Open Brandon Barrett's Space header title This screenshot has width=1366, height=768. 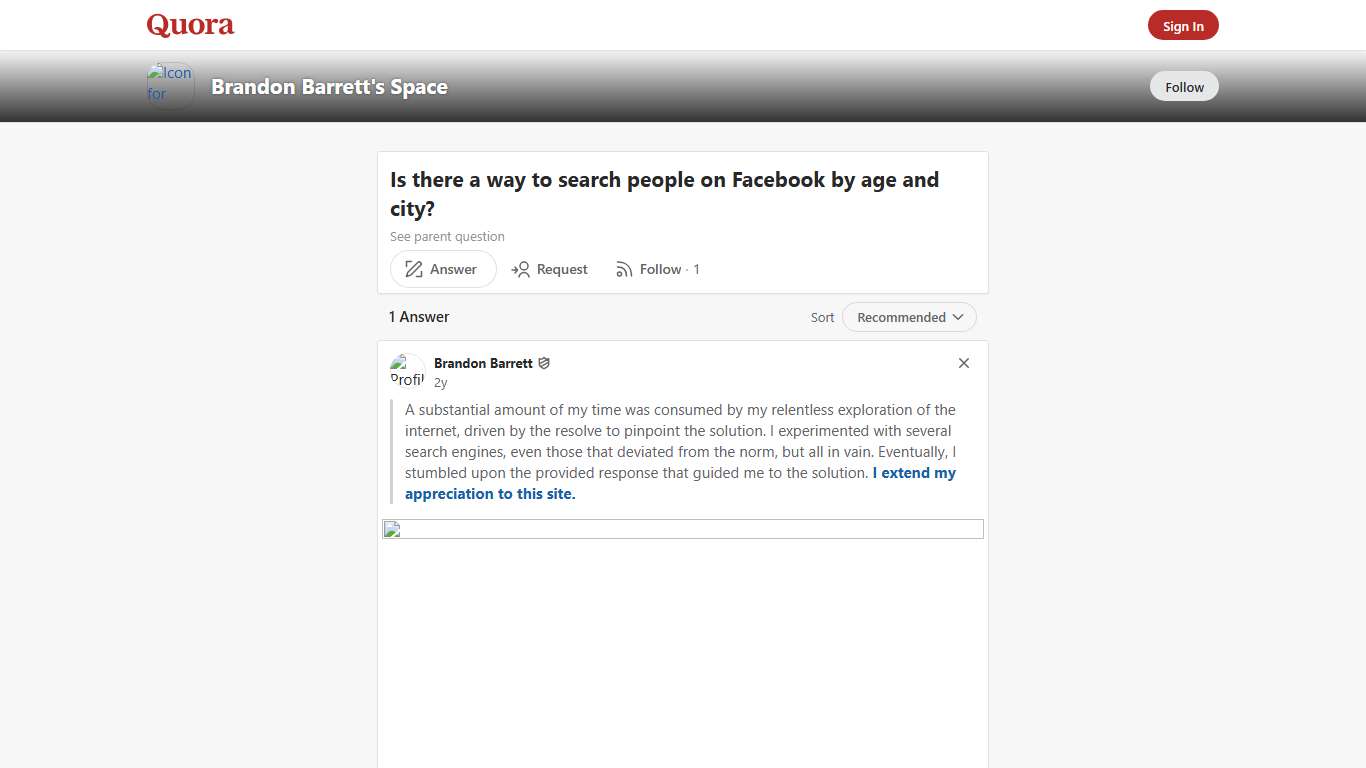pos(328,87)
